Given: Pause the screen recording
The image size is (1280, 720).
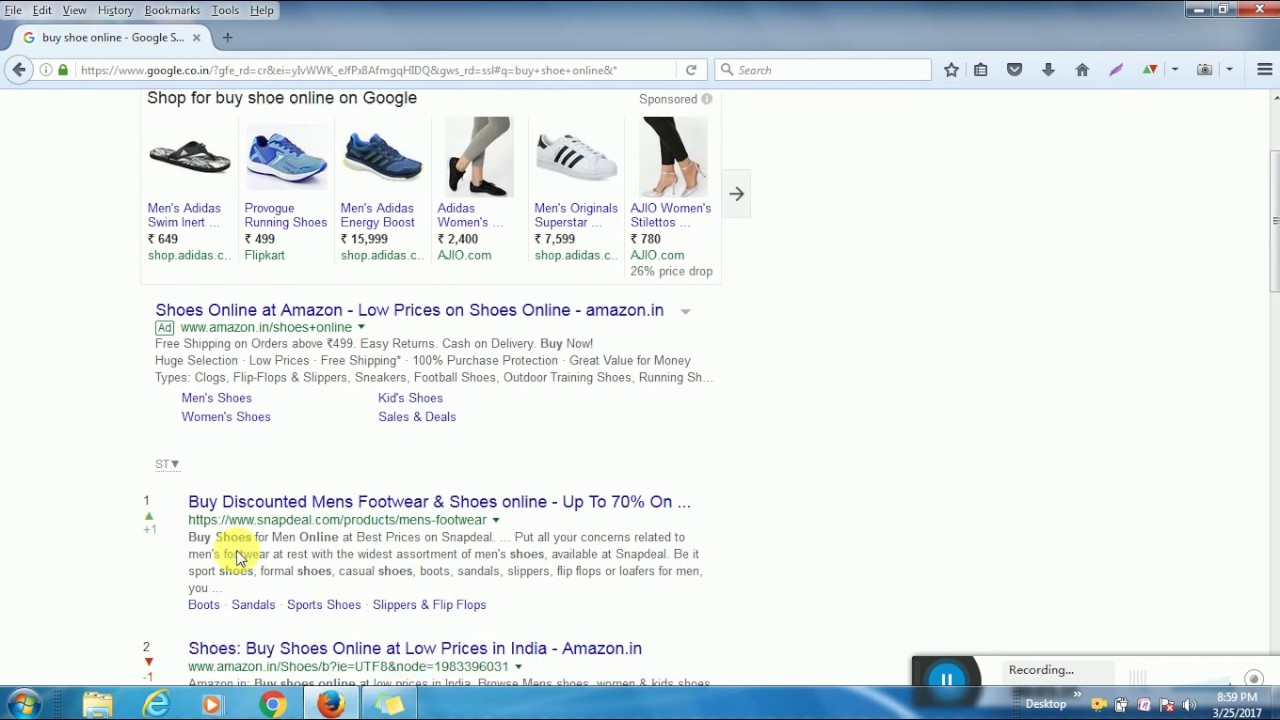Looking at the screenshot, I should click(x=946, y=680).
